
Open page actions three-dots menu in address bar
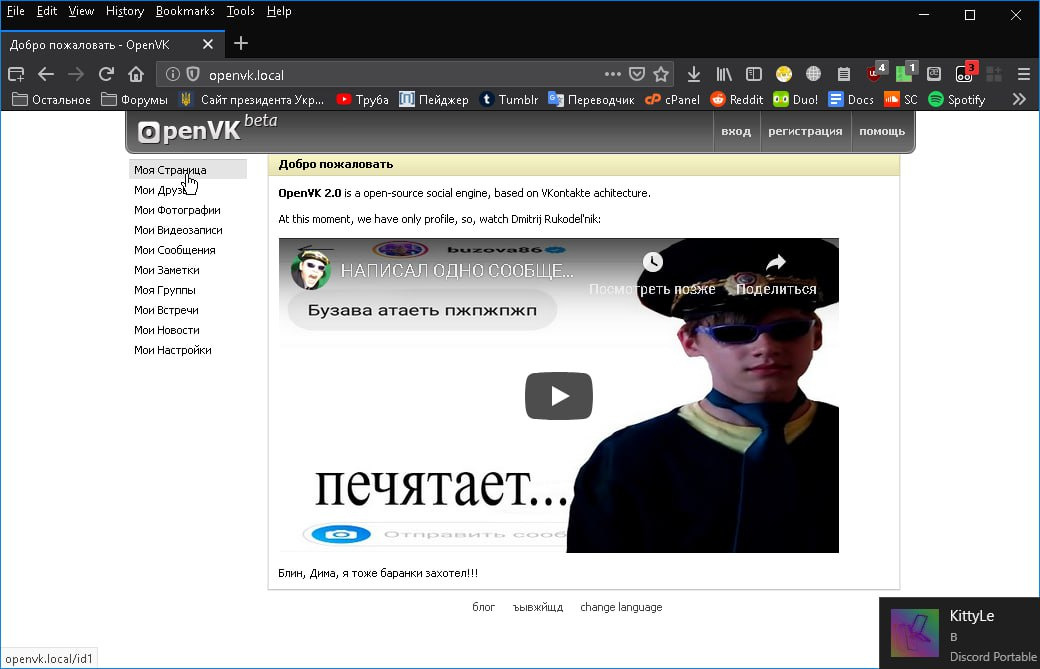pyautogui.click(x=613, y=74)
